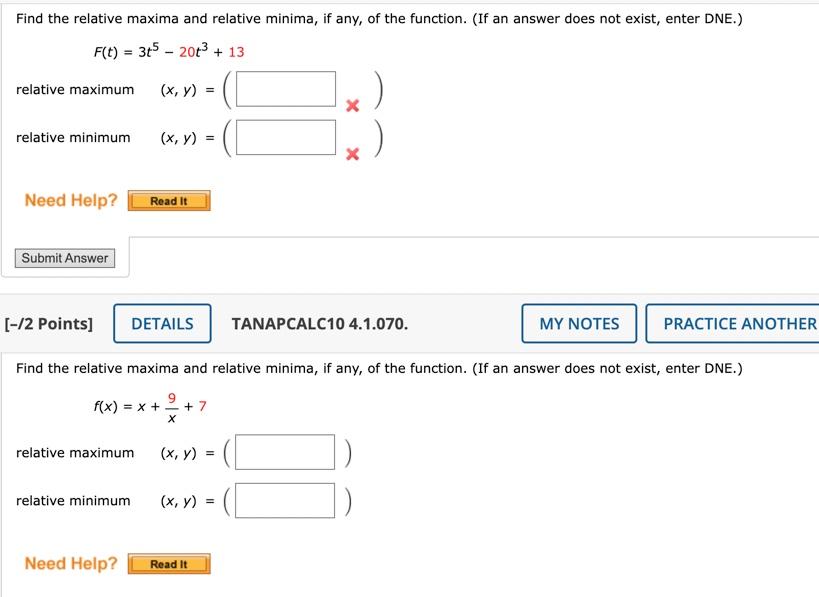Click the formula f(x) = x + 9/x + 7
Screen dimensions: 819x597
point(150,406)
